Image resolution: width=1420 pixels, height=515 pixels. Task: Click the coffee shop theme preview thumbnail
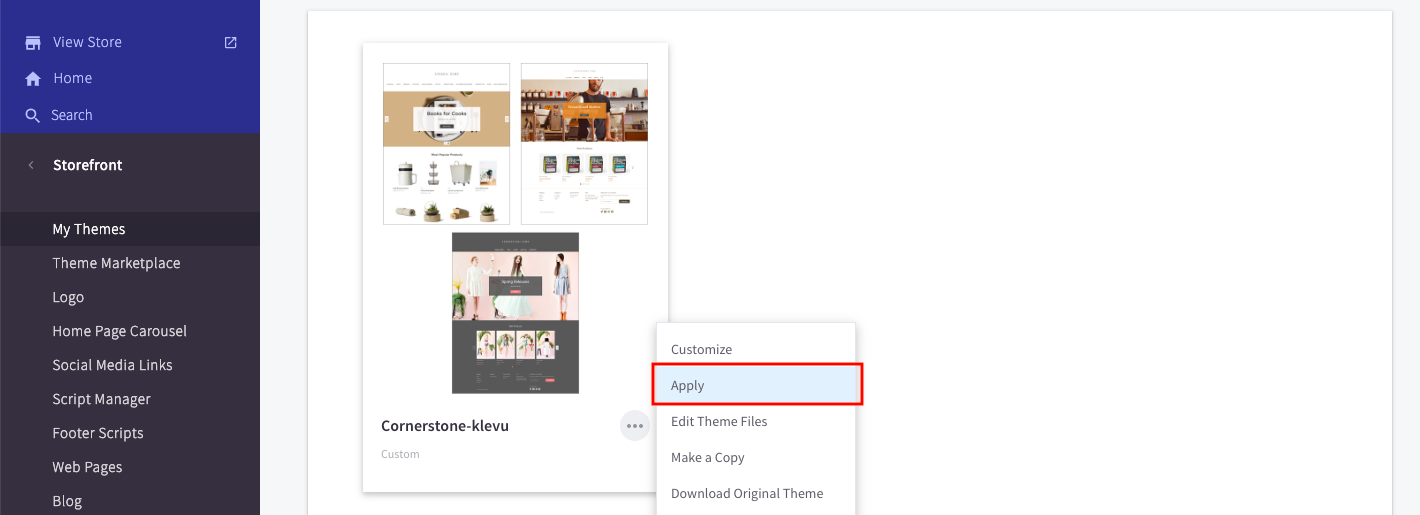coord(584,144)
